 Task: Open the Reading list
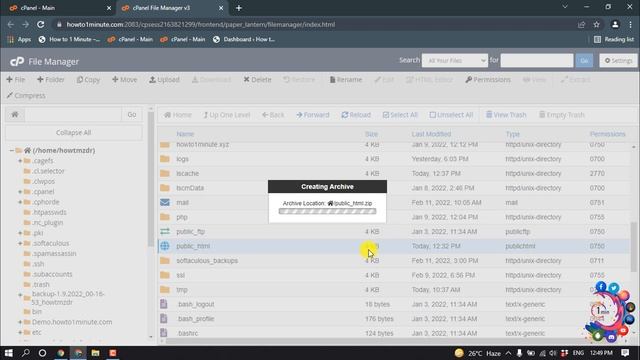(x=614, y=39)
